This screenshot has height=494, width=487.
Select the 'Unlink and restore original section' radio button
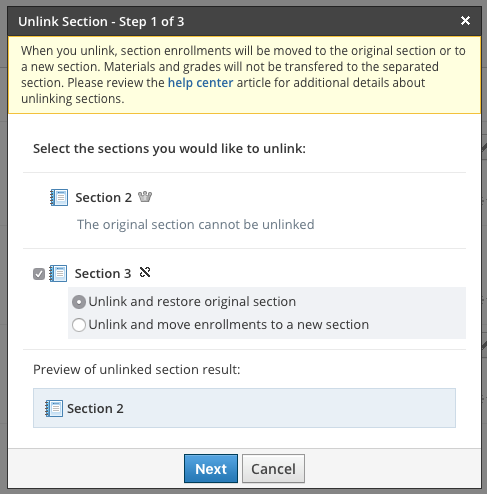tap(79, 302)
